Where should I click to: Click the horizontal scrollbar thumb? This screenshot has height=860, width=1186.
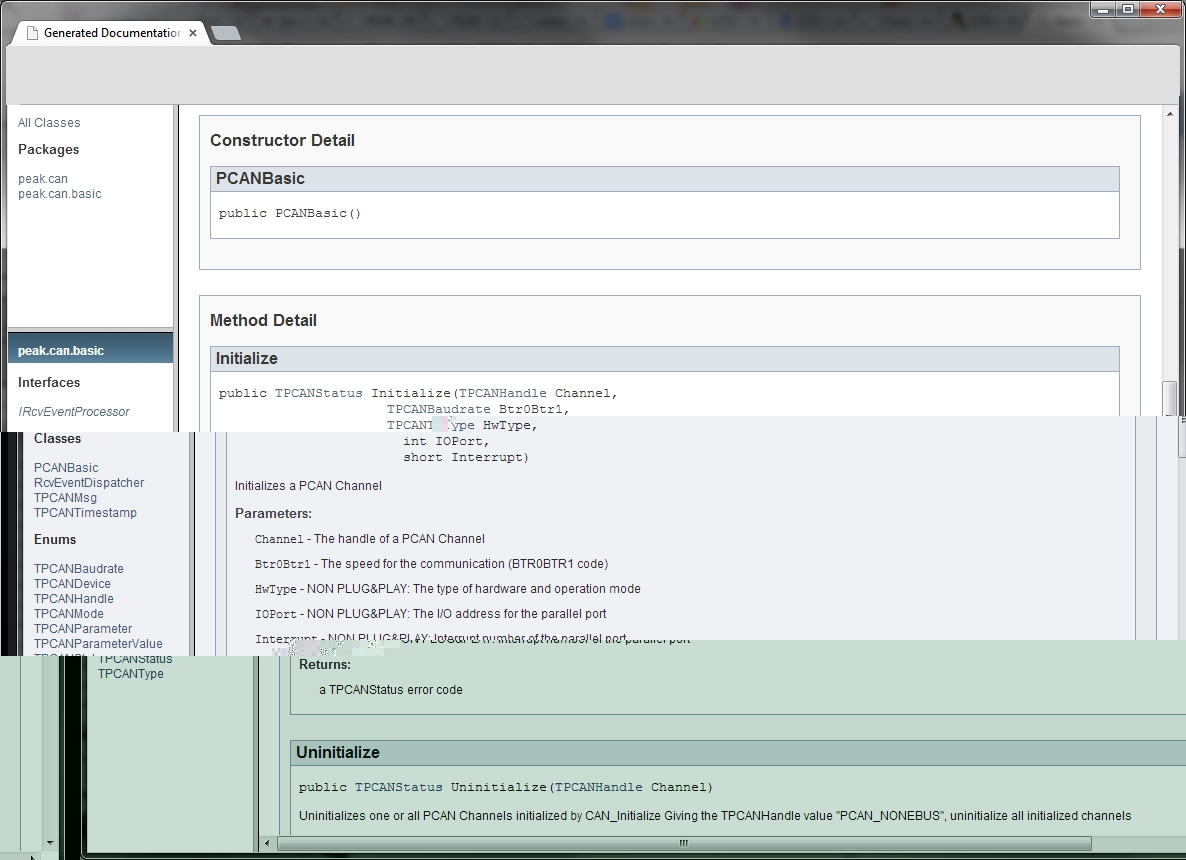[684, 843]
